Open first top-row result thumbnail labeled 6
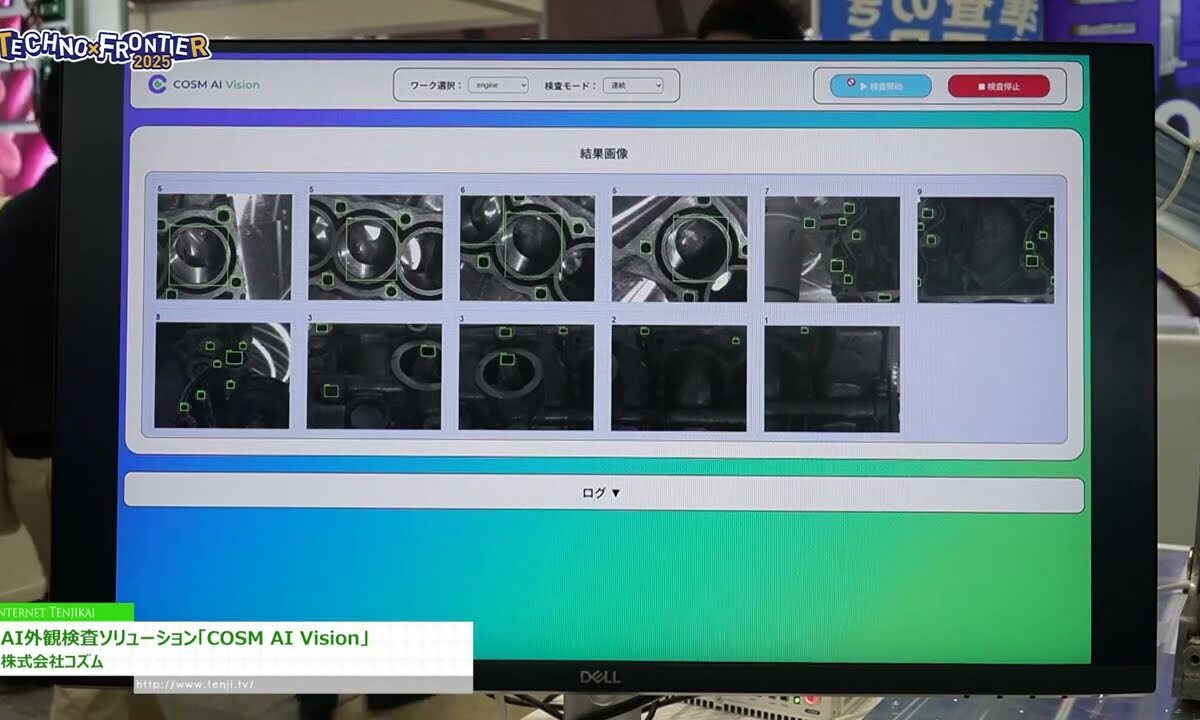This screenshot has width=1200, height=720. [224, 247]
